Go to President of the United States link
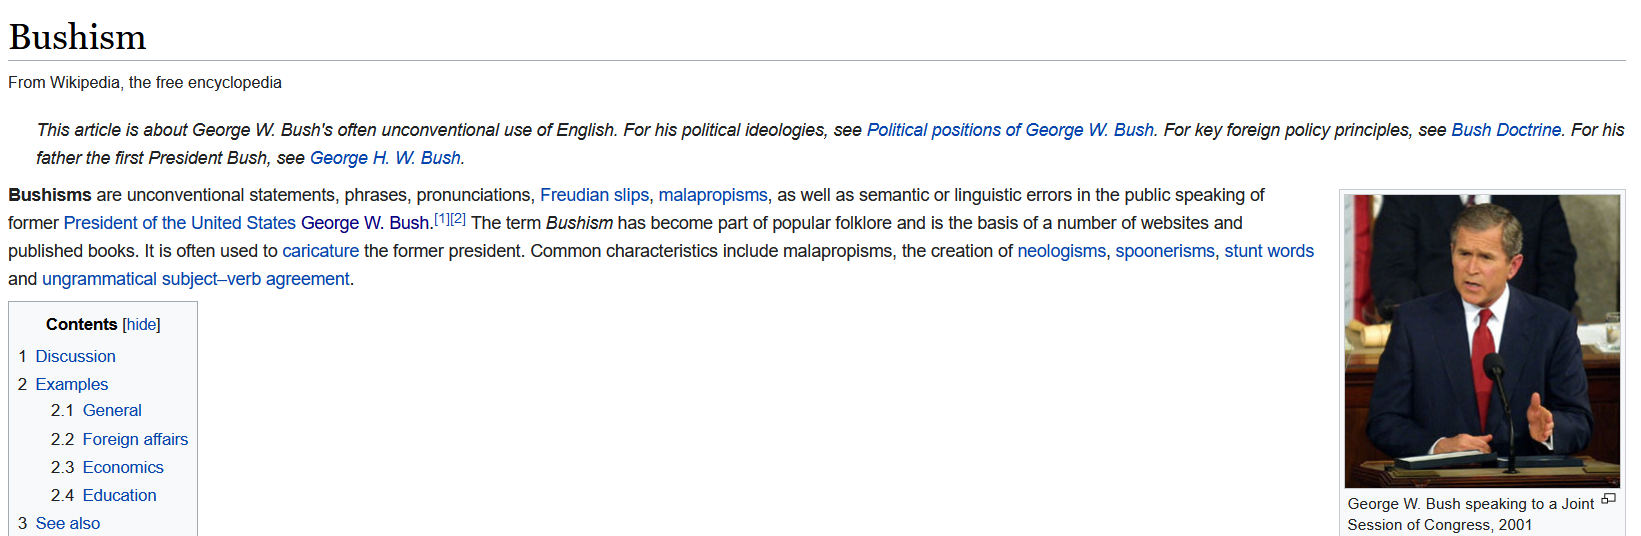Image resolution: width=1641 pixels, height=536 pixels. coord(180,223)
